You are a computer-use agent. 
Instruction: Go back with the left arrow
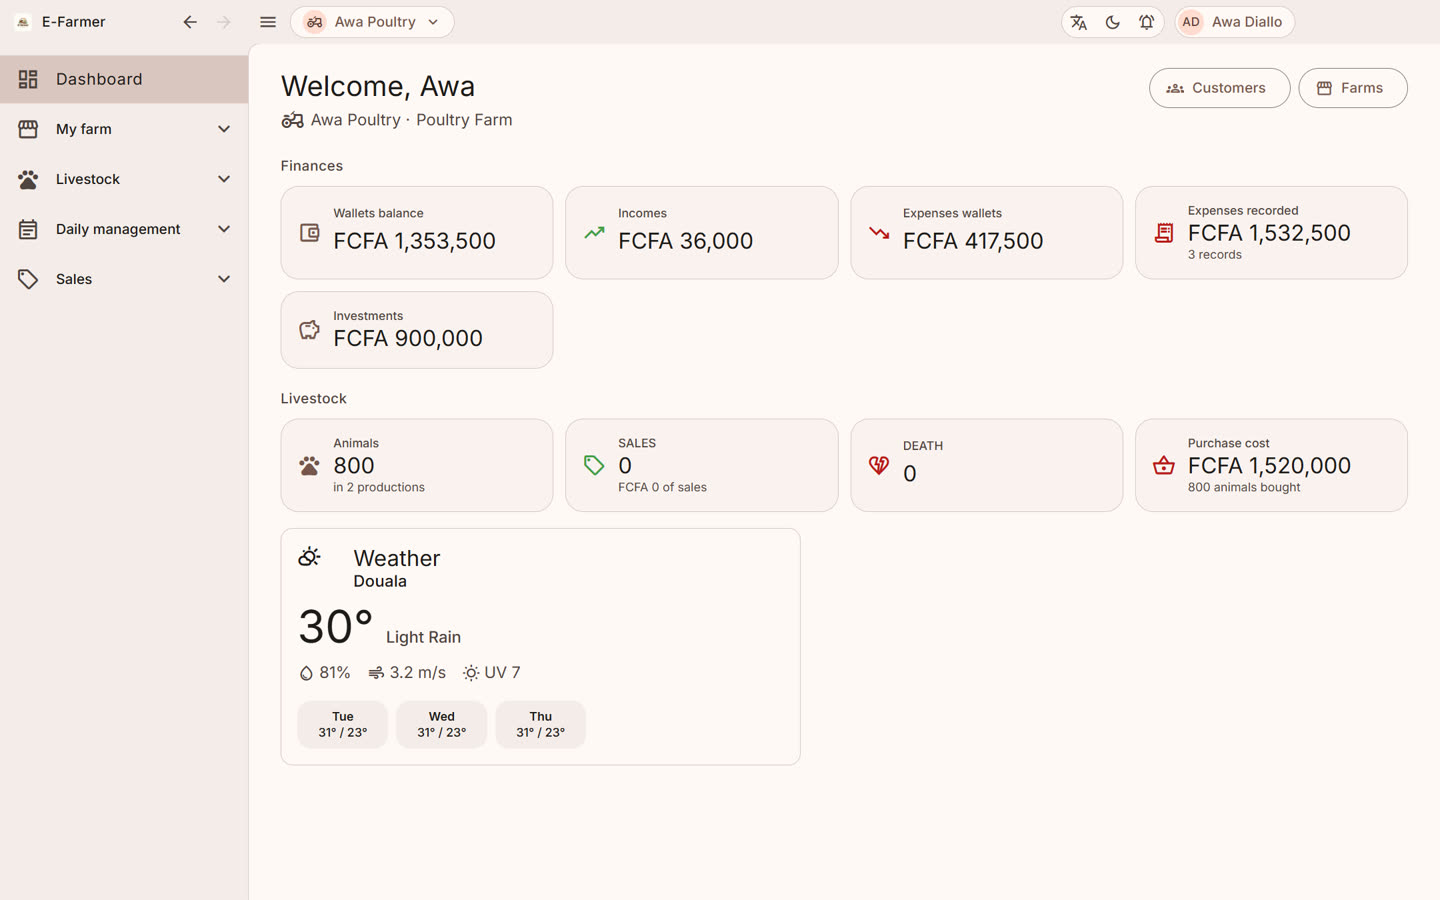190,22
